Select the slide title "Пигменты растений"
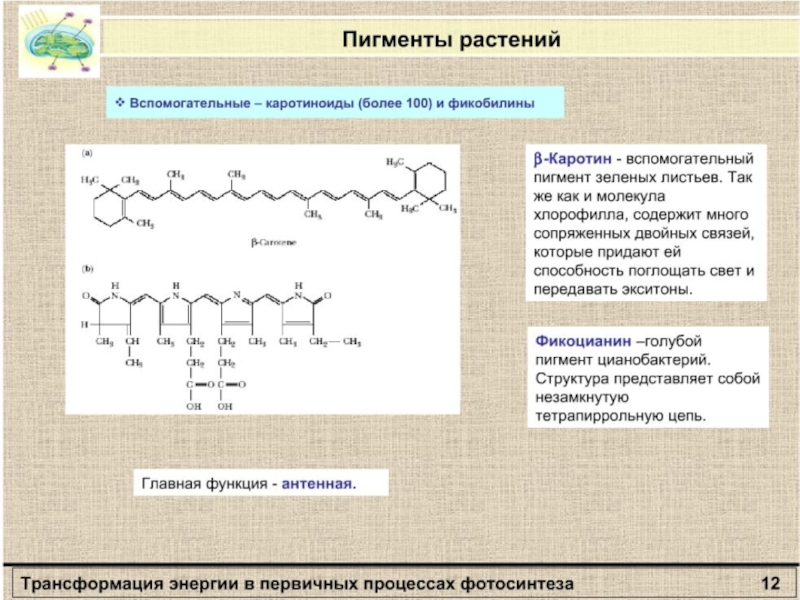The height and width of the screenshot is (600, 800). pos(452,39)
